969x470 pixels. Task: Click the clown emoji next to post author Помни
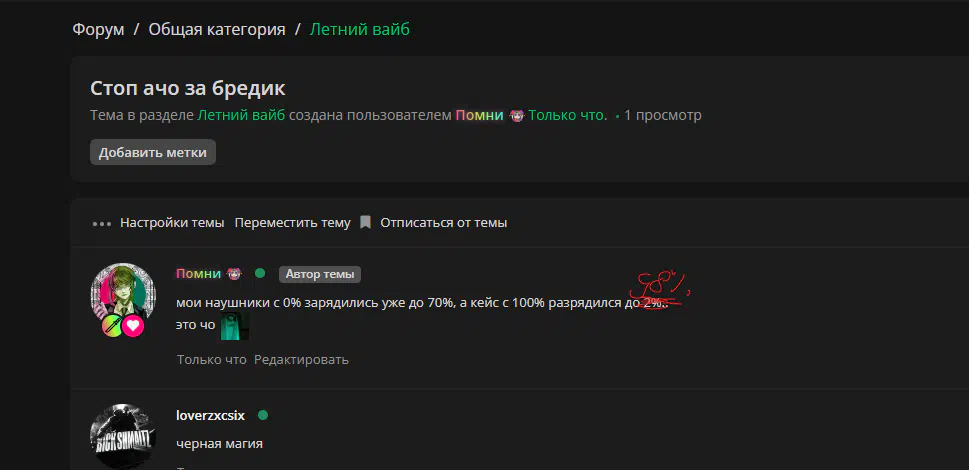tap(234, 274)
